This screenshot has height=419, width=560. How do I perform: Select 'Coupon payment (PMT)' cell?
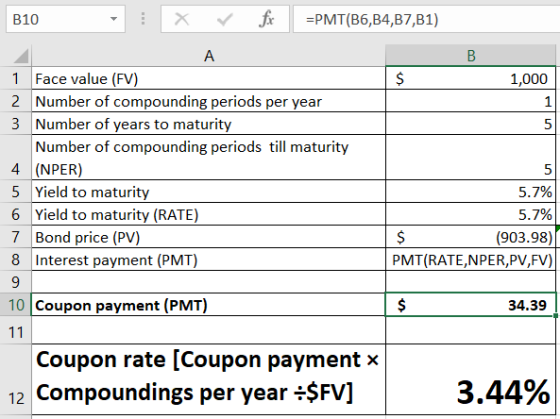point(209,305)
